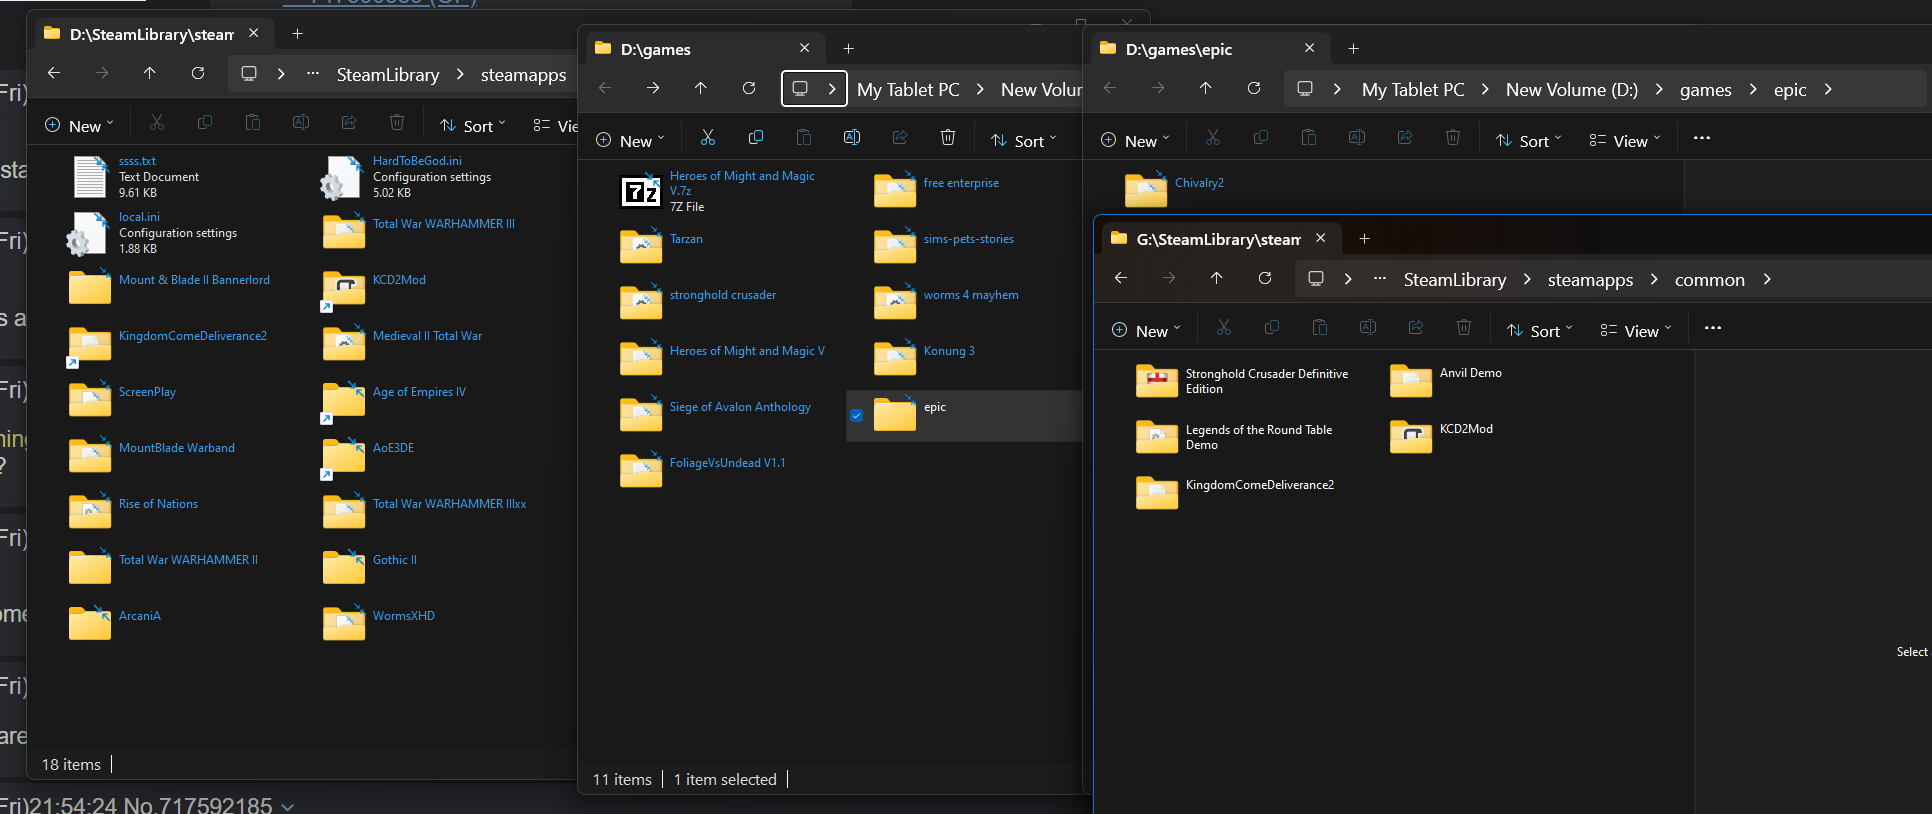The image size is (1932, 814).
Task: Open the Sort dropdown in D:\games\epic window
Action: pos(1528,141)
